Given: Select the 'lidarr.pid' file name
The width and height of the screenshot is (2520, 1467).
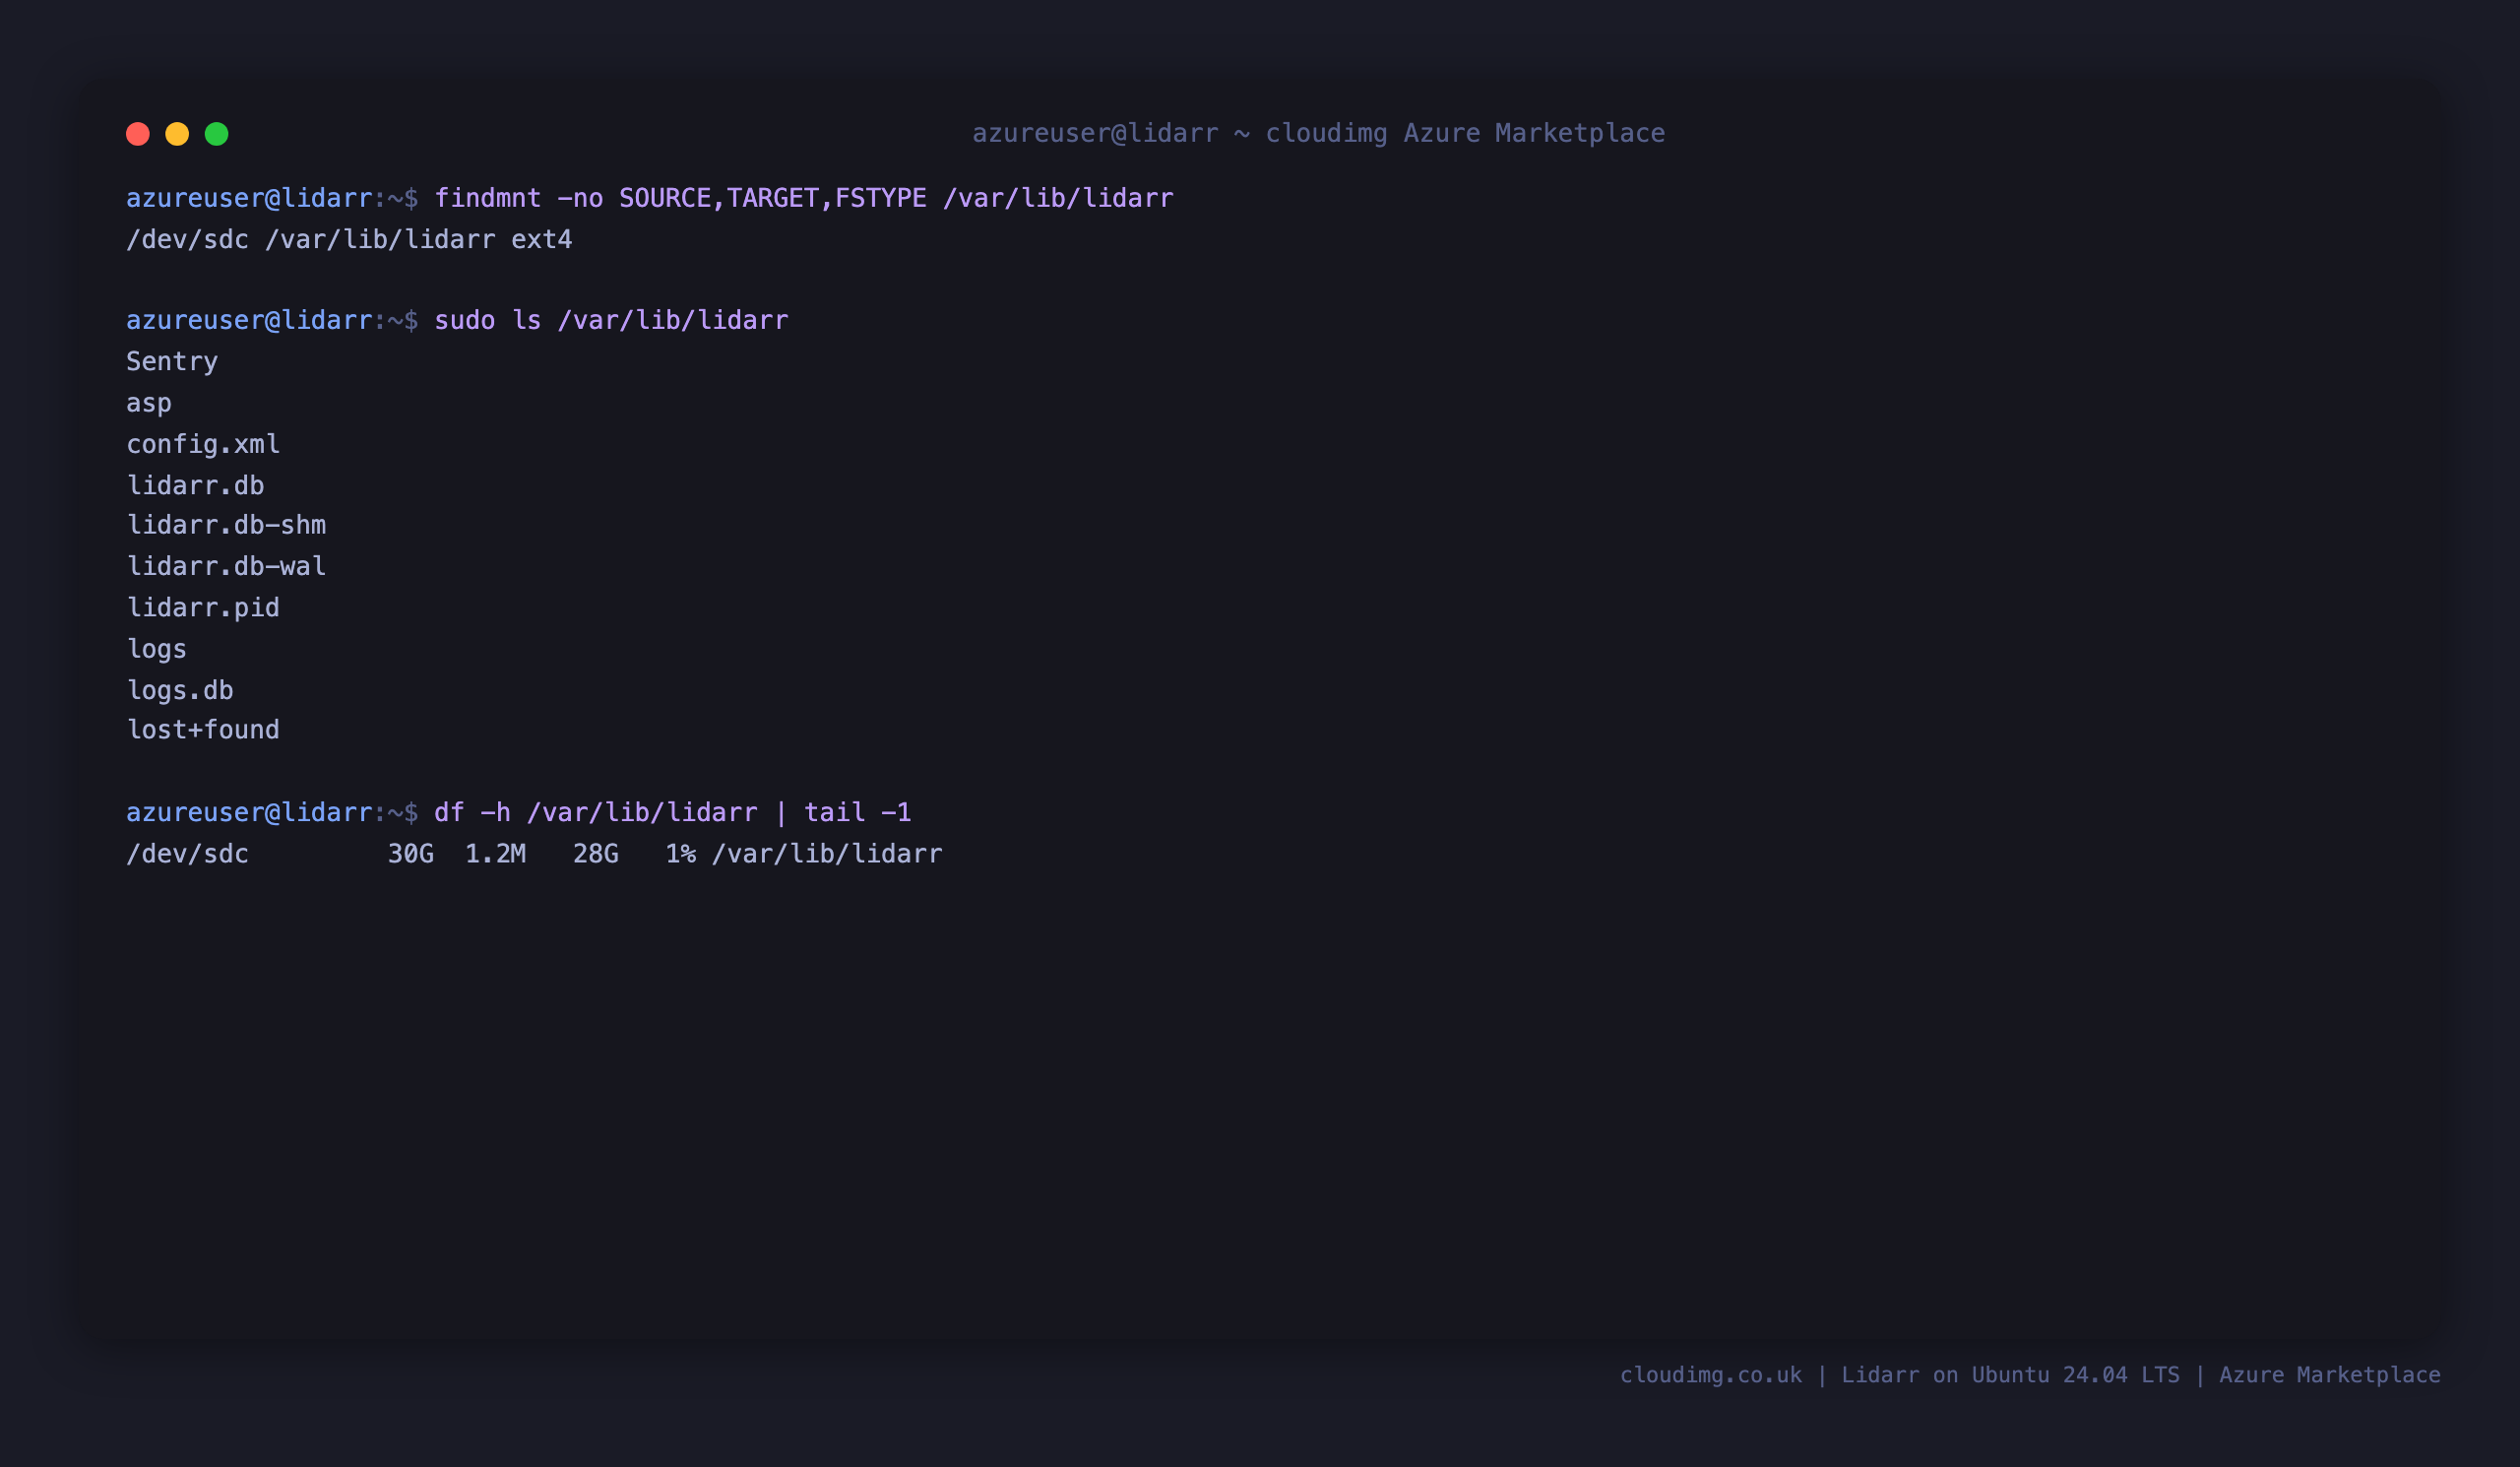Looking at the screenshot, I should [x=203, y=608].
